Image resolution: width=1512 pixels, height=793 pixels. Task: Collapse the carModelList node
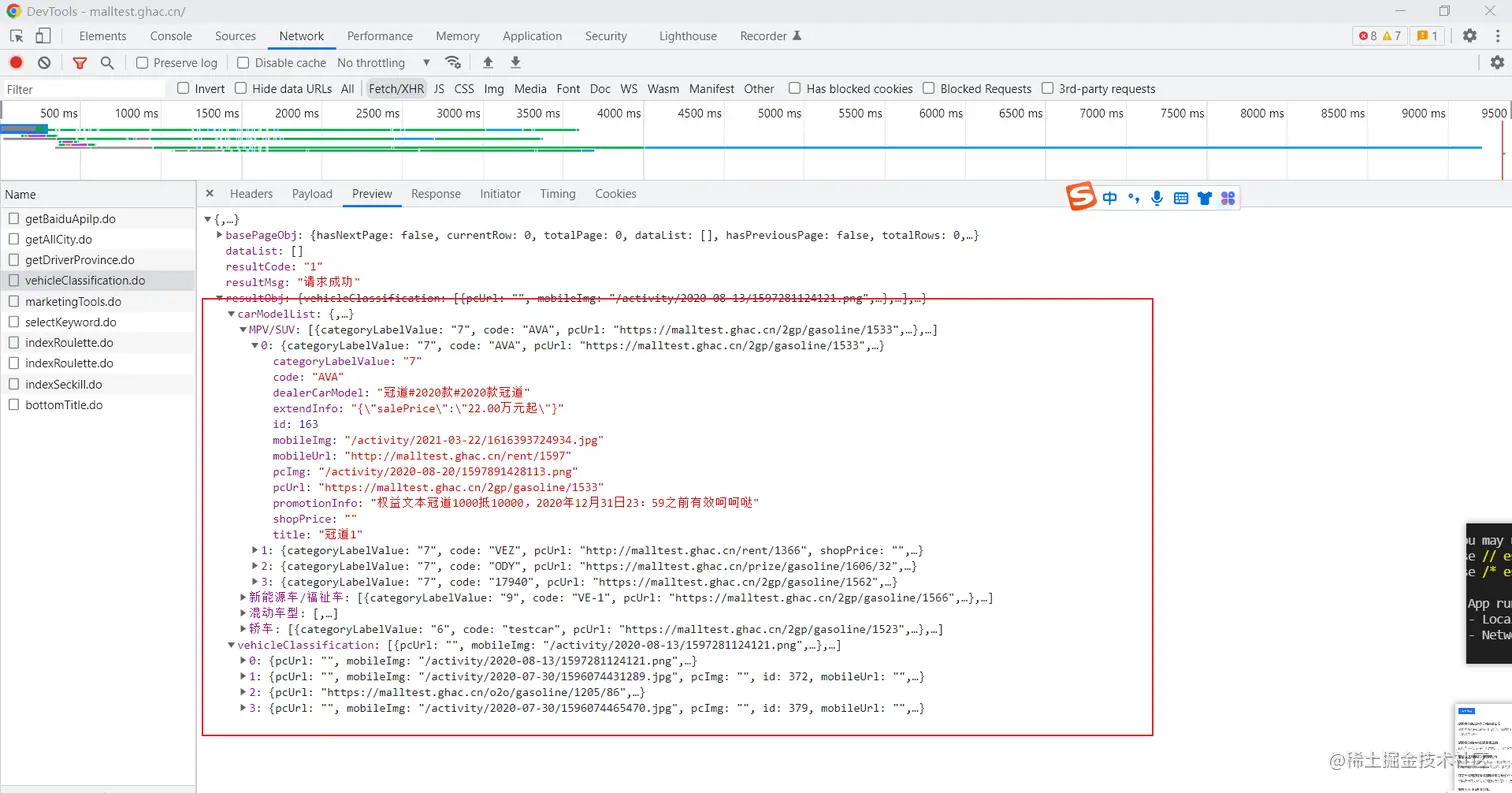[231, 314]
